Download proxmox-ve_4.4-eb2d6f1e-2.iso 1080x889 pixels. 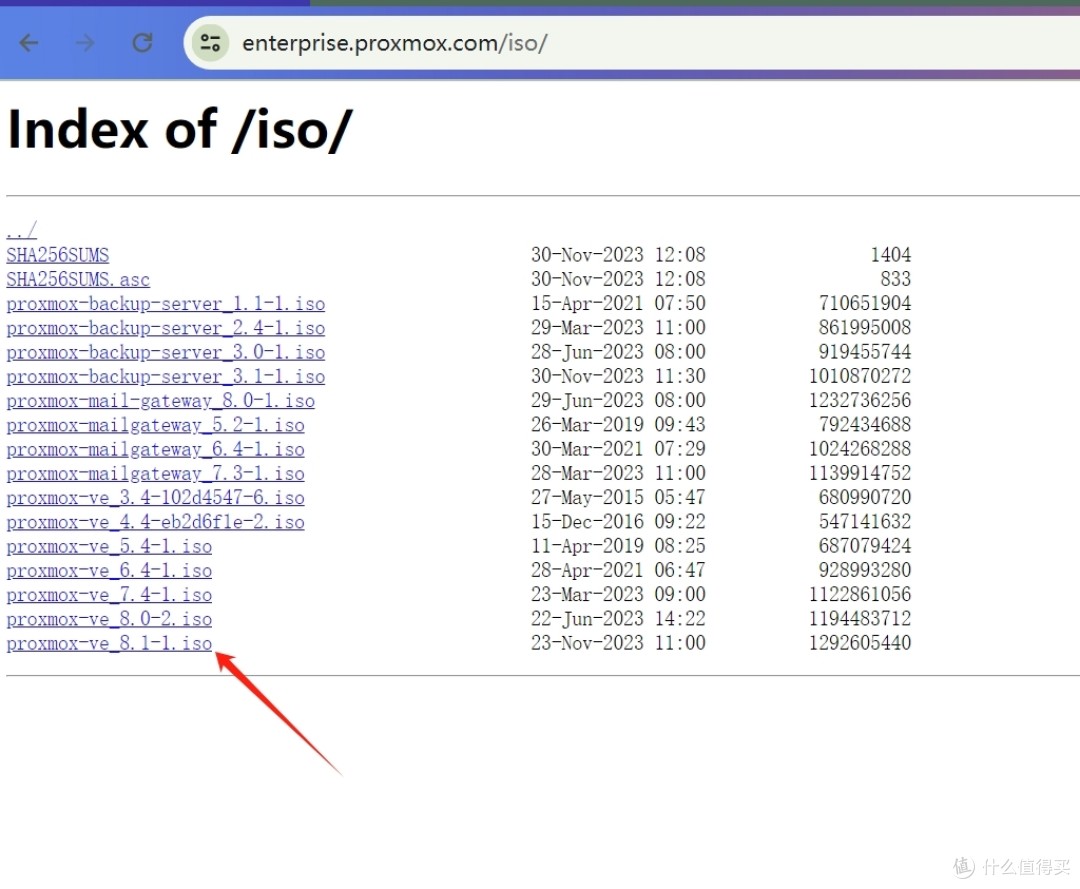(156, 522)
